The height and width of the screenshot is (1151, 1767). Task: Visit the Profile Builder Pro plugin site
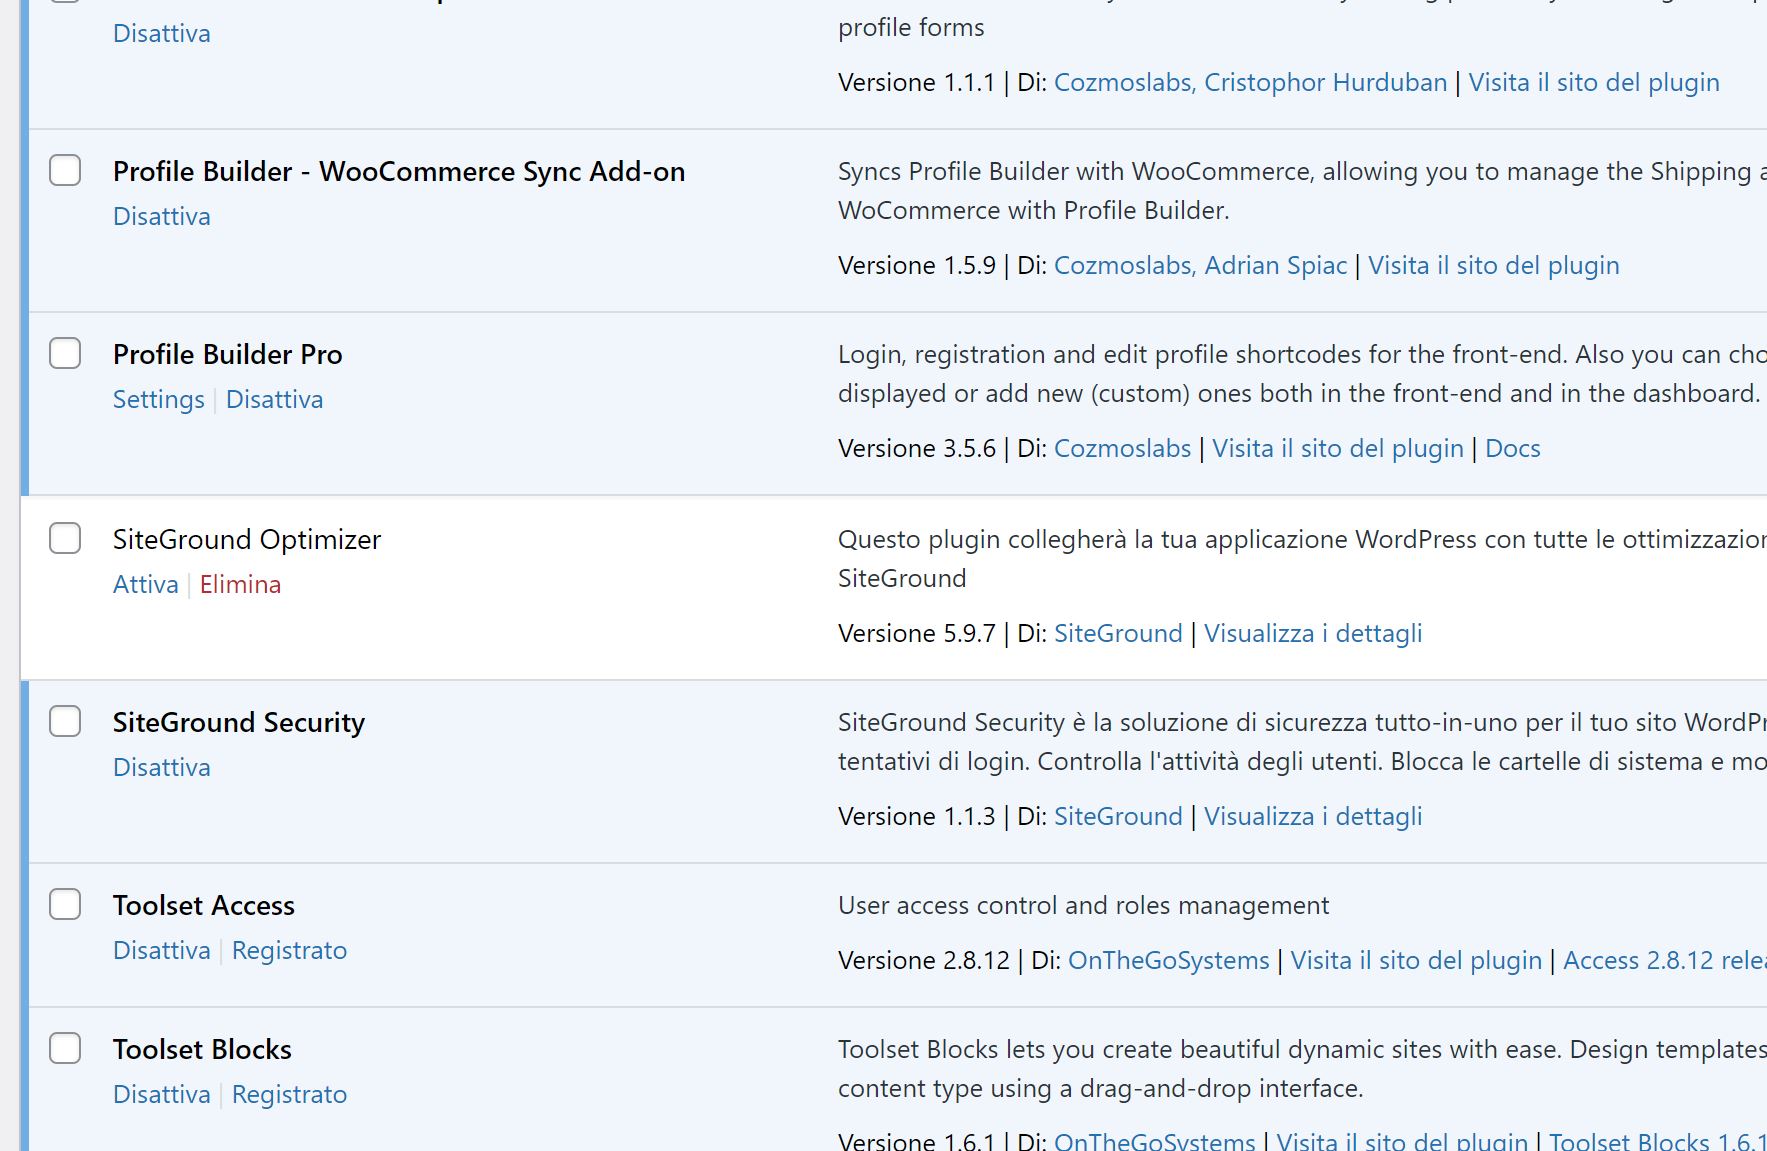tap(1338, 448)
